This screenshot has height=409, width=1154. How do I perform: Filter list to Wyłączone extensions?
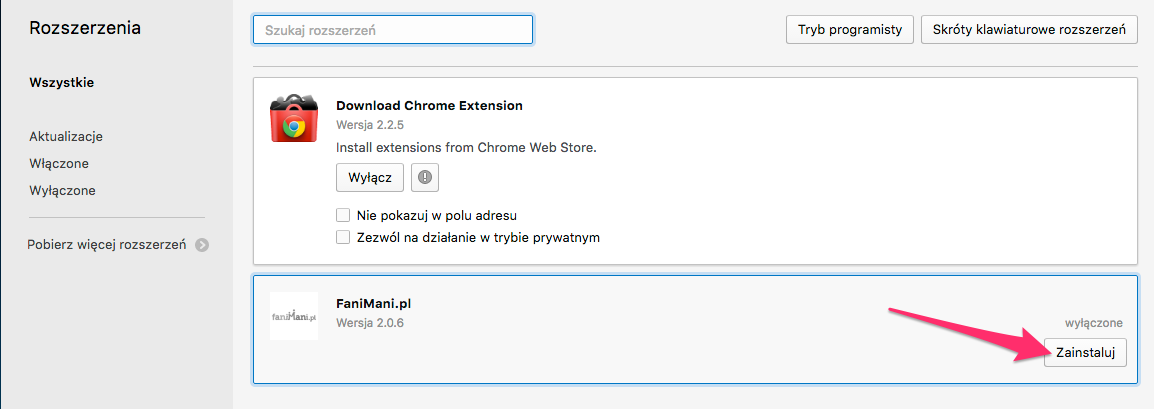[x=63, y=191]
